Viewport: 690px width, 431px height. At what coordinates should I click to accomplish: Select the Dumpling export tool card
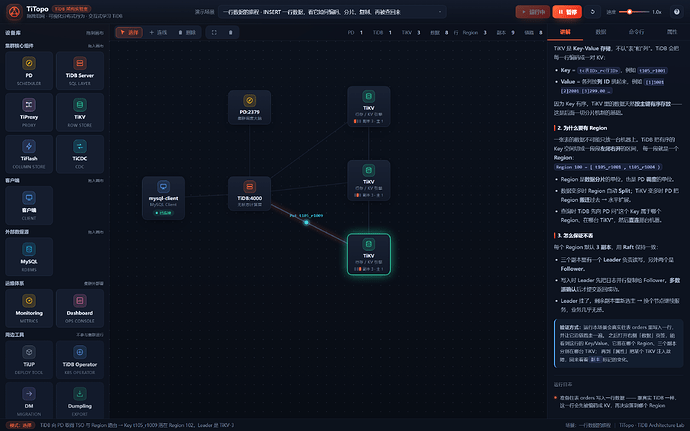coord(80,401)
